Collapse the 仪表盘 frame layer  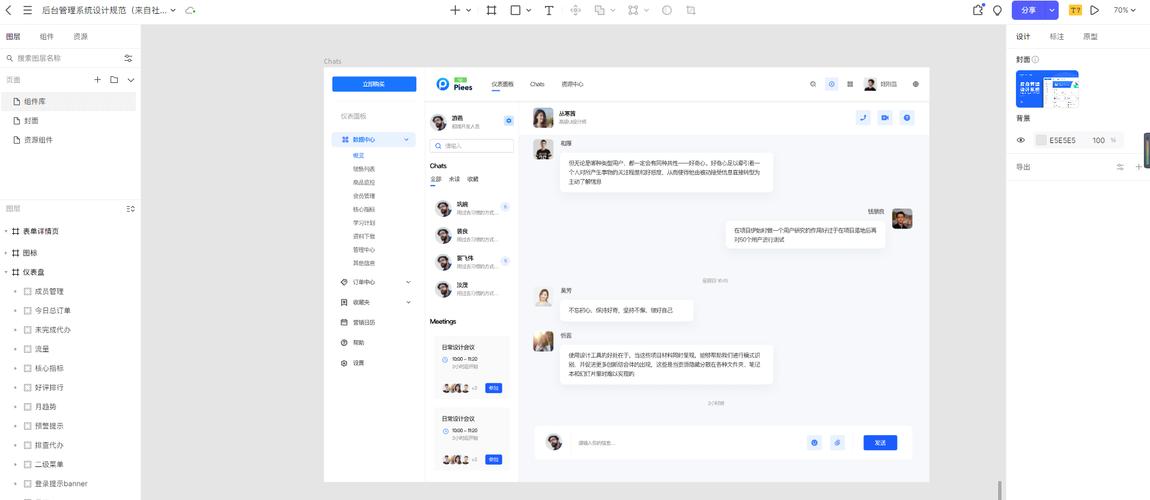click(x=6, y=272)
